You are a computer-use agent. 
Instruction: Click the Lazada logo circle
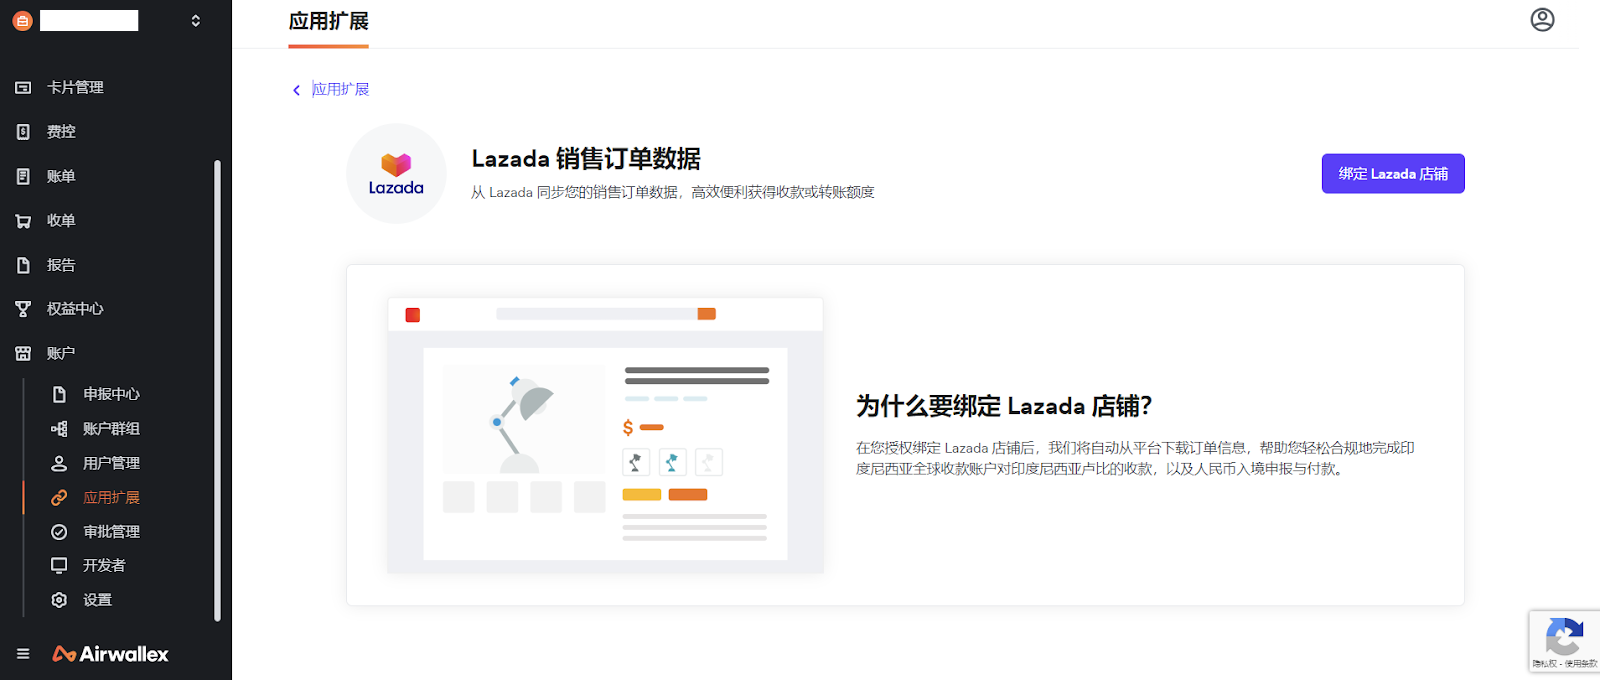pos(396,174)
